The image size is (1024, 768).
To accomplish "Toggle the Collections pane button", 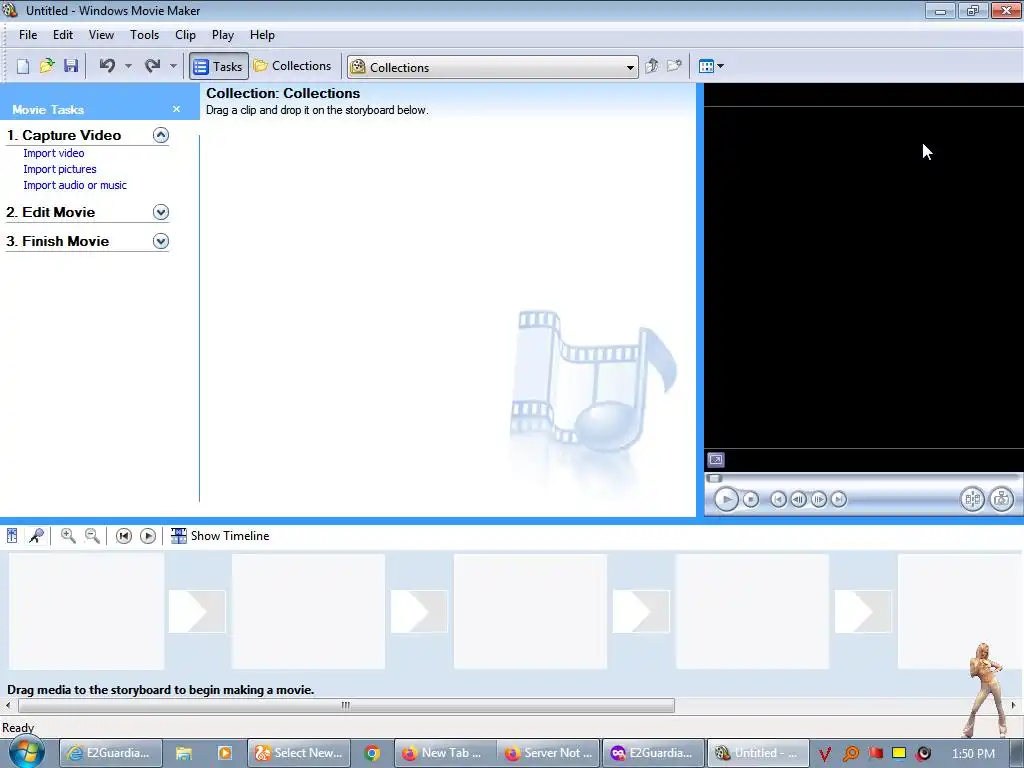I will click(x=293, y=66).
